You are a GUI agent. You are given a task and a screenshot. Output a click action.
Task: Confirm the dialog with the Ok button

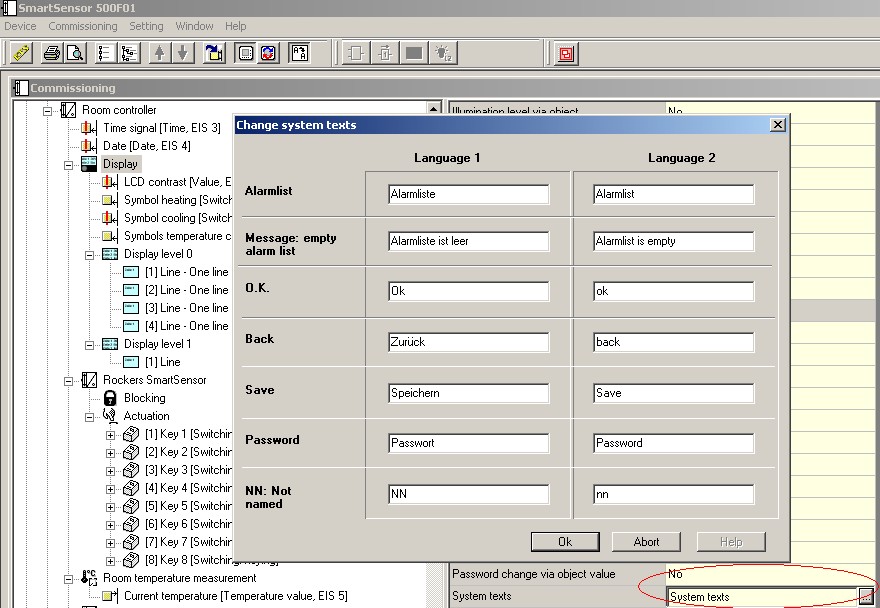(564, 542)
